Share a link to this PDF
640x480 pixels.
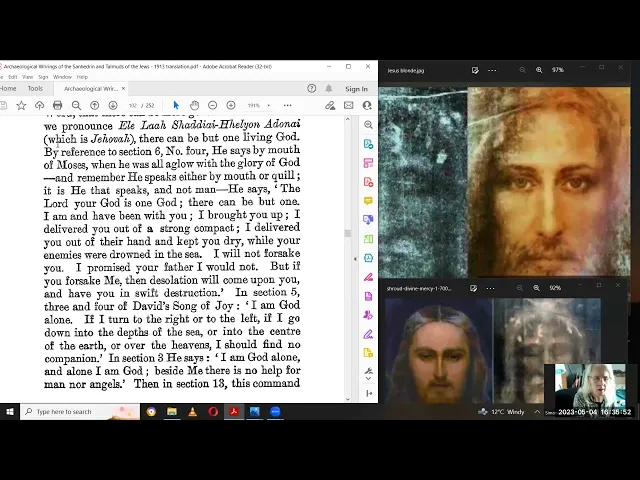click(330, 106)
